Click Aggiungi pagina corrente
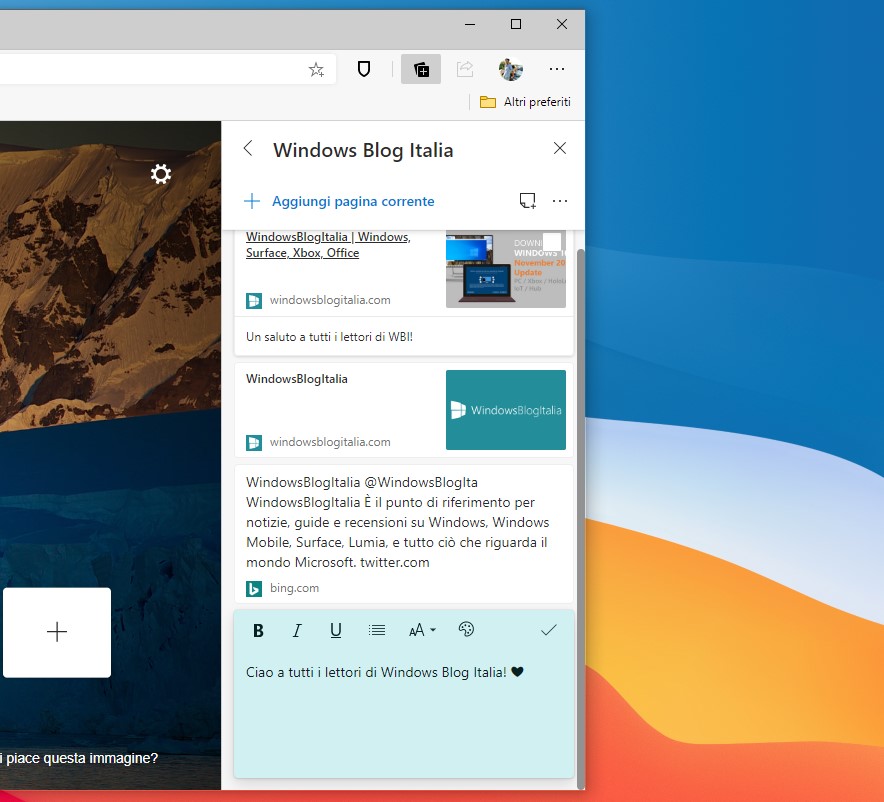This screenshot has width=884, height=802. pos(339,201)
